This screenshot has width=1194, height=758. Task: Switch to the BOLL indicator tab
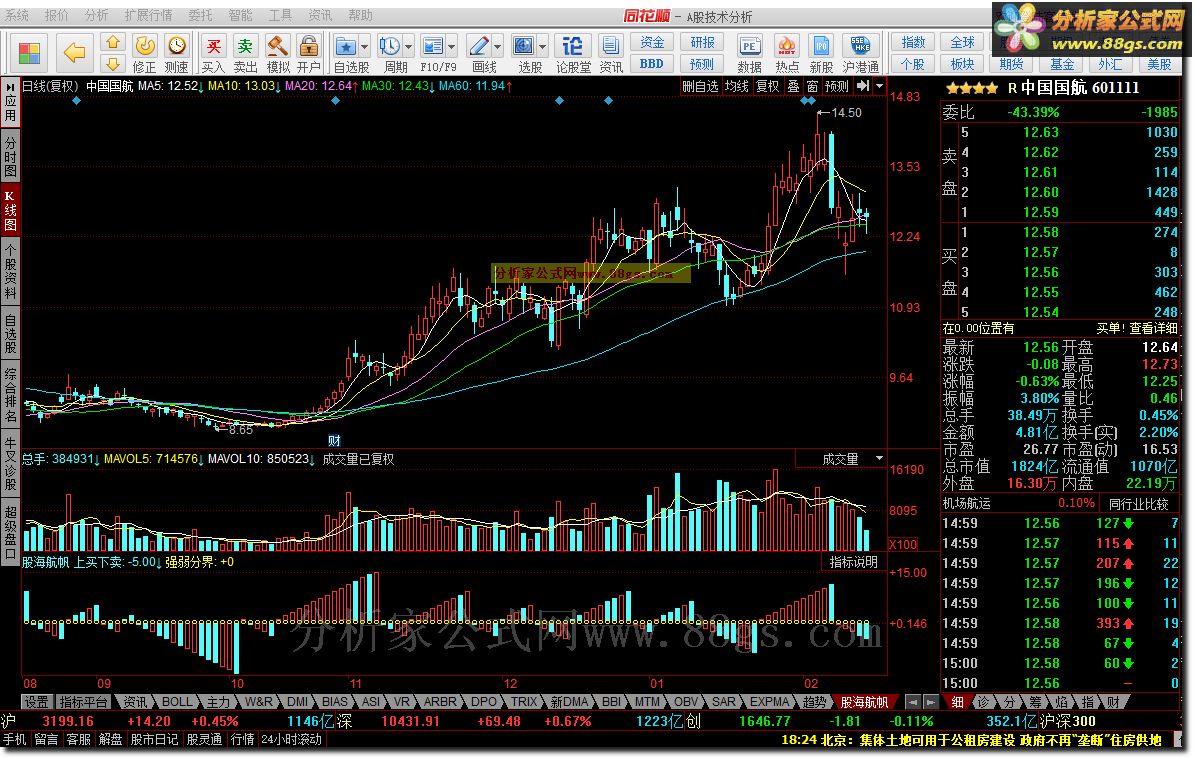(x=177, y=702)
